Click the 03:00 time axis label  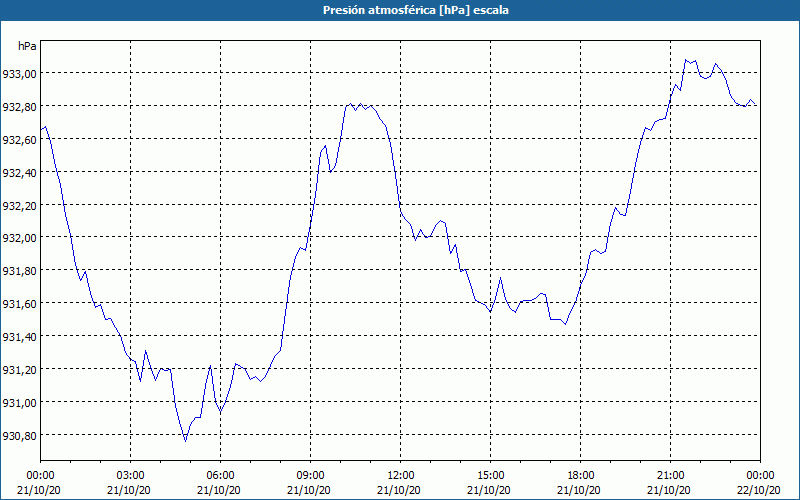point(131,476)
